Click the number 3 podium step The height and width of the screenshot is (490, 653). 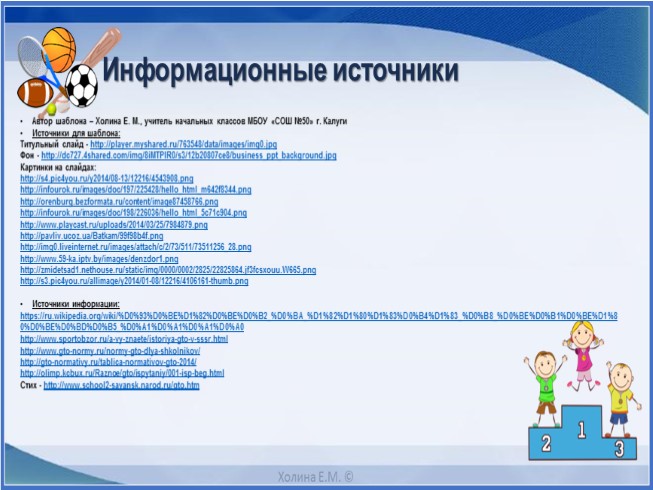coord(618,448)
